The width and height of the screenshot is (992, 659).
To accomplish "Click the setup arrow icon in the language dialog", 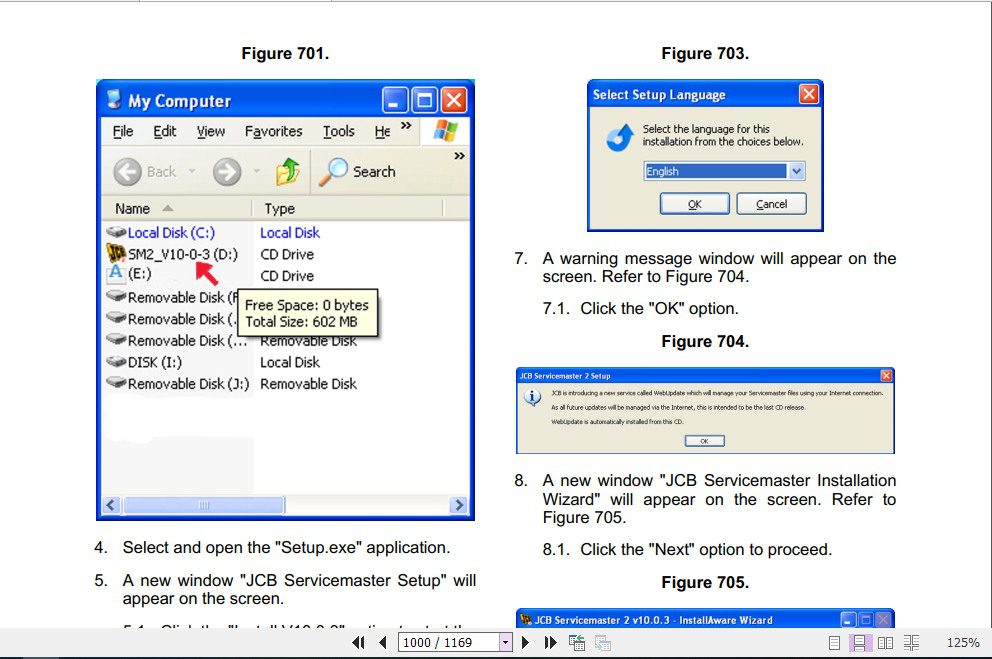I will click(619, 138).
